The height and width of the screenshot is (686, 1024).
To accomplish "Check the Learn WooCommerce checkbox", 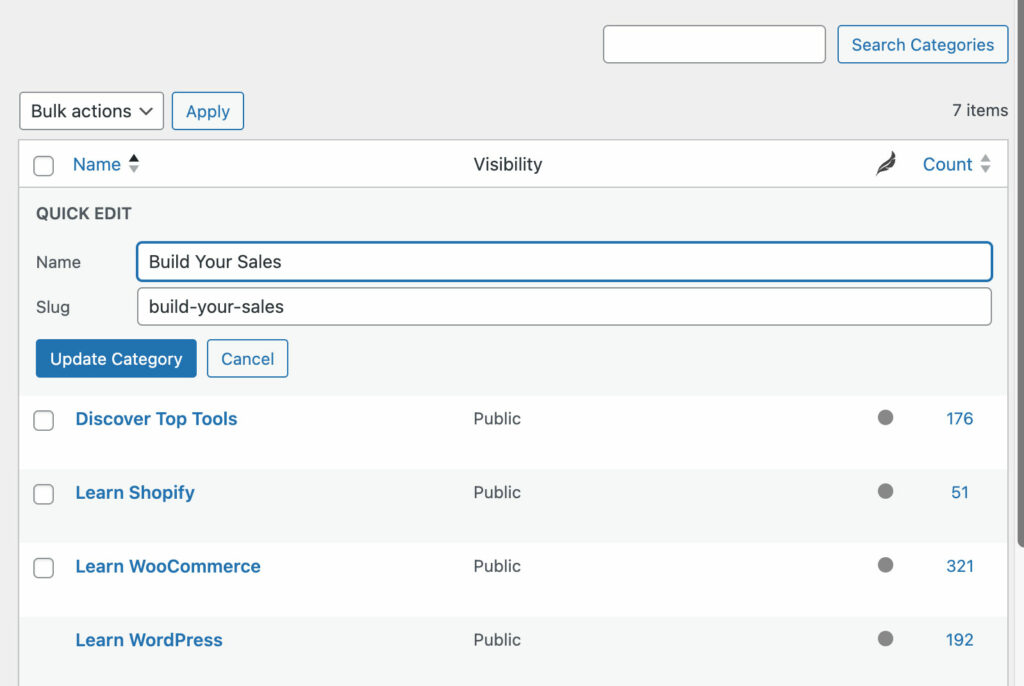I will 44,568.
